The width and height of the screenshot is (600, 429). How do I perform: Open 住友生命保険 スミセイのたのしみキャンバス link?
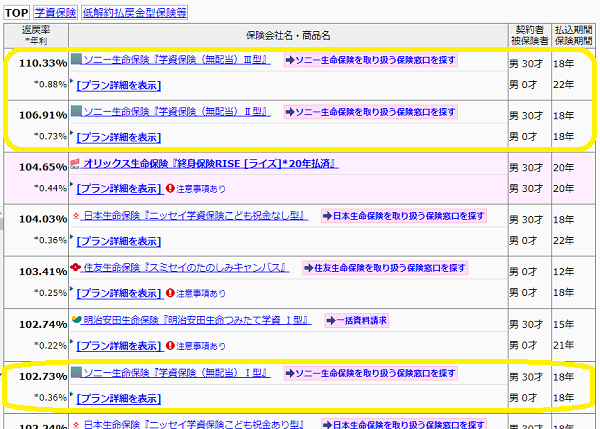(186, 268)
